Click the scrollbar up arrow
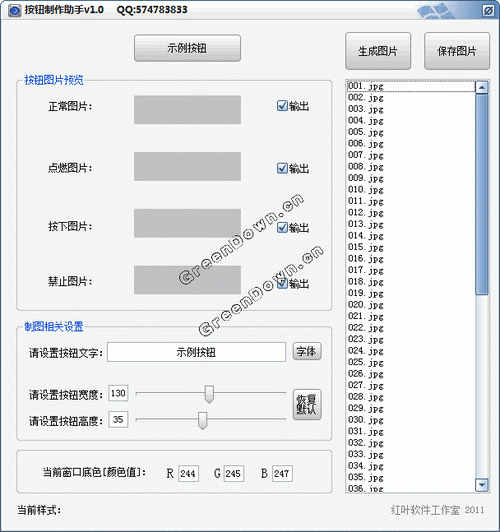Viewport: 500px width, 532px height. (482, 88)
